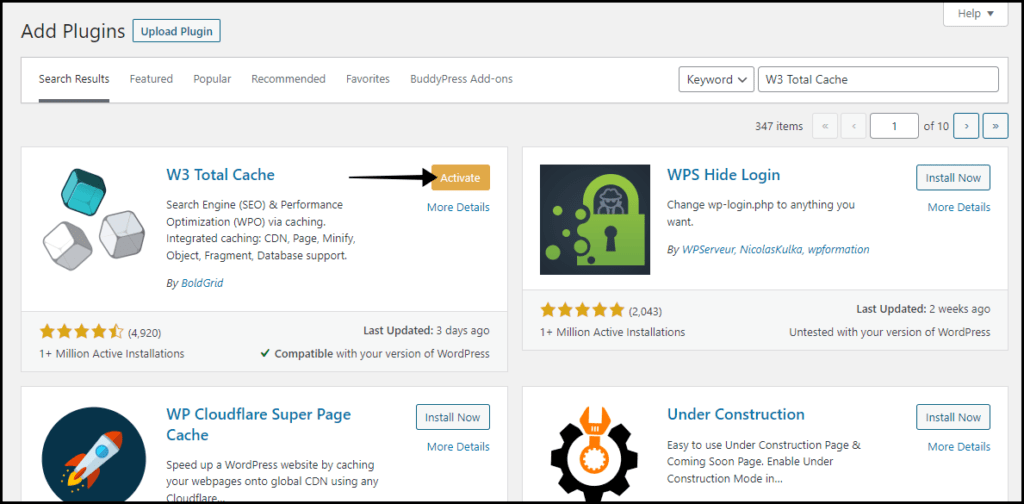
Task: Jump to last page of results
Action: pyautogui.click(x=995, y=126)
